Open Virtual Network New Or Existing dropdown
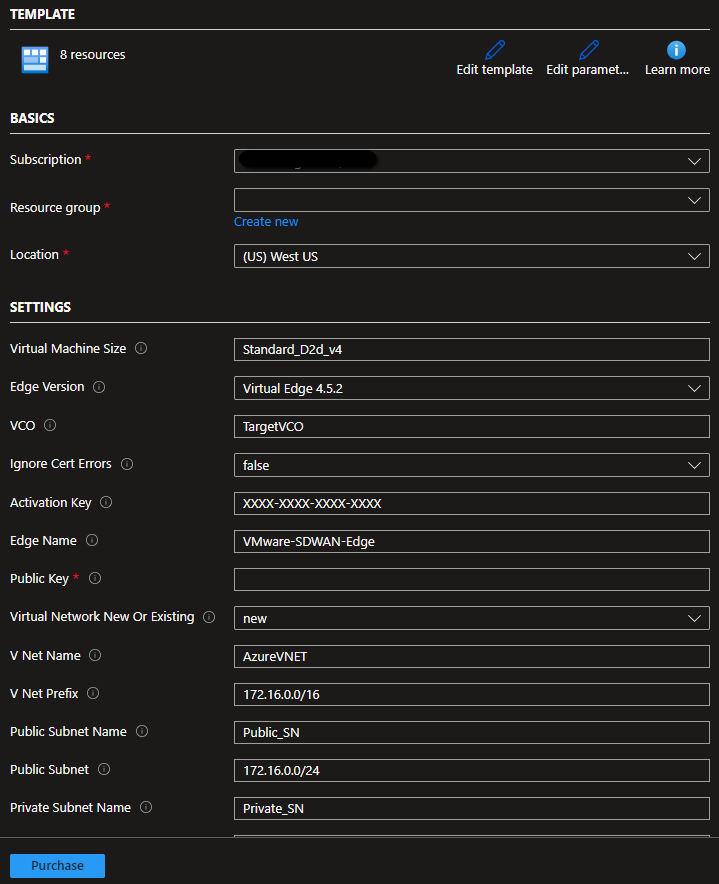This screenshot has height=884, width=719. [471, 618]
